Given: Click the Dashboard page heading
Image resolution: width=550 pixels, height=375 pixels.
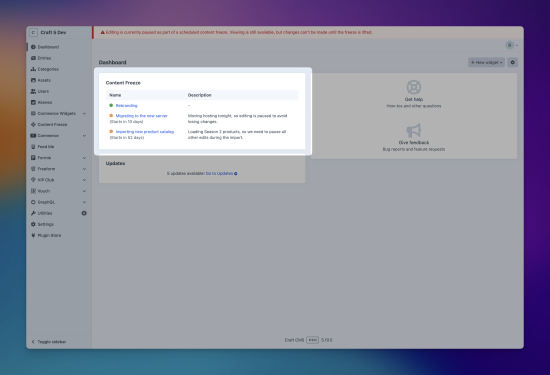Looking at the screenshot, I should click(x=113, y=62).
